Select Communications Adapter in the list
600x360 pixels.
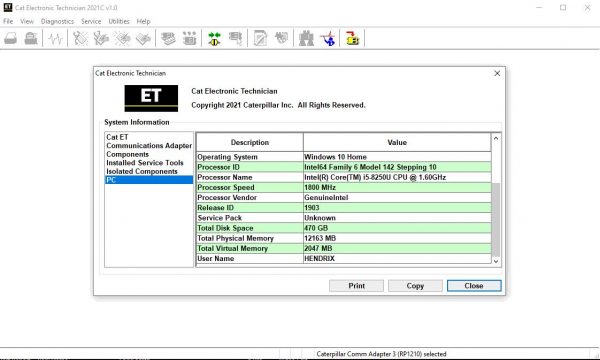(x=149, y=146)
